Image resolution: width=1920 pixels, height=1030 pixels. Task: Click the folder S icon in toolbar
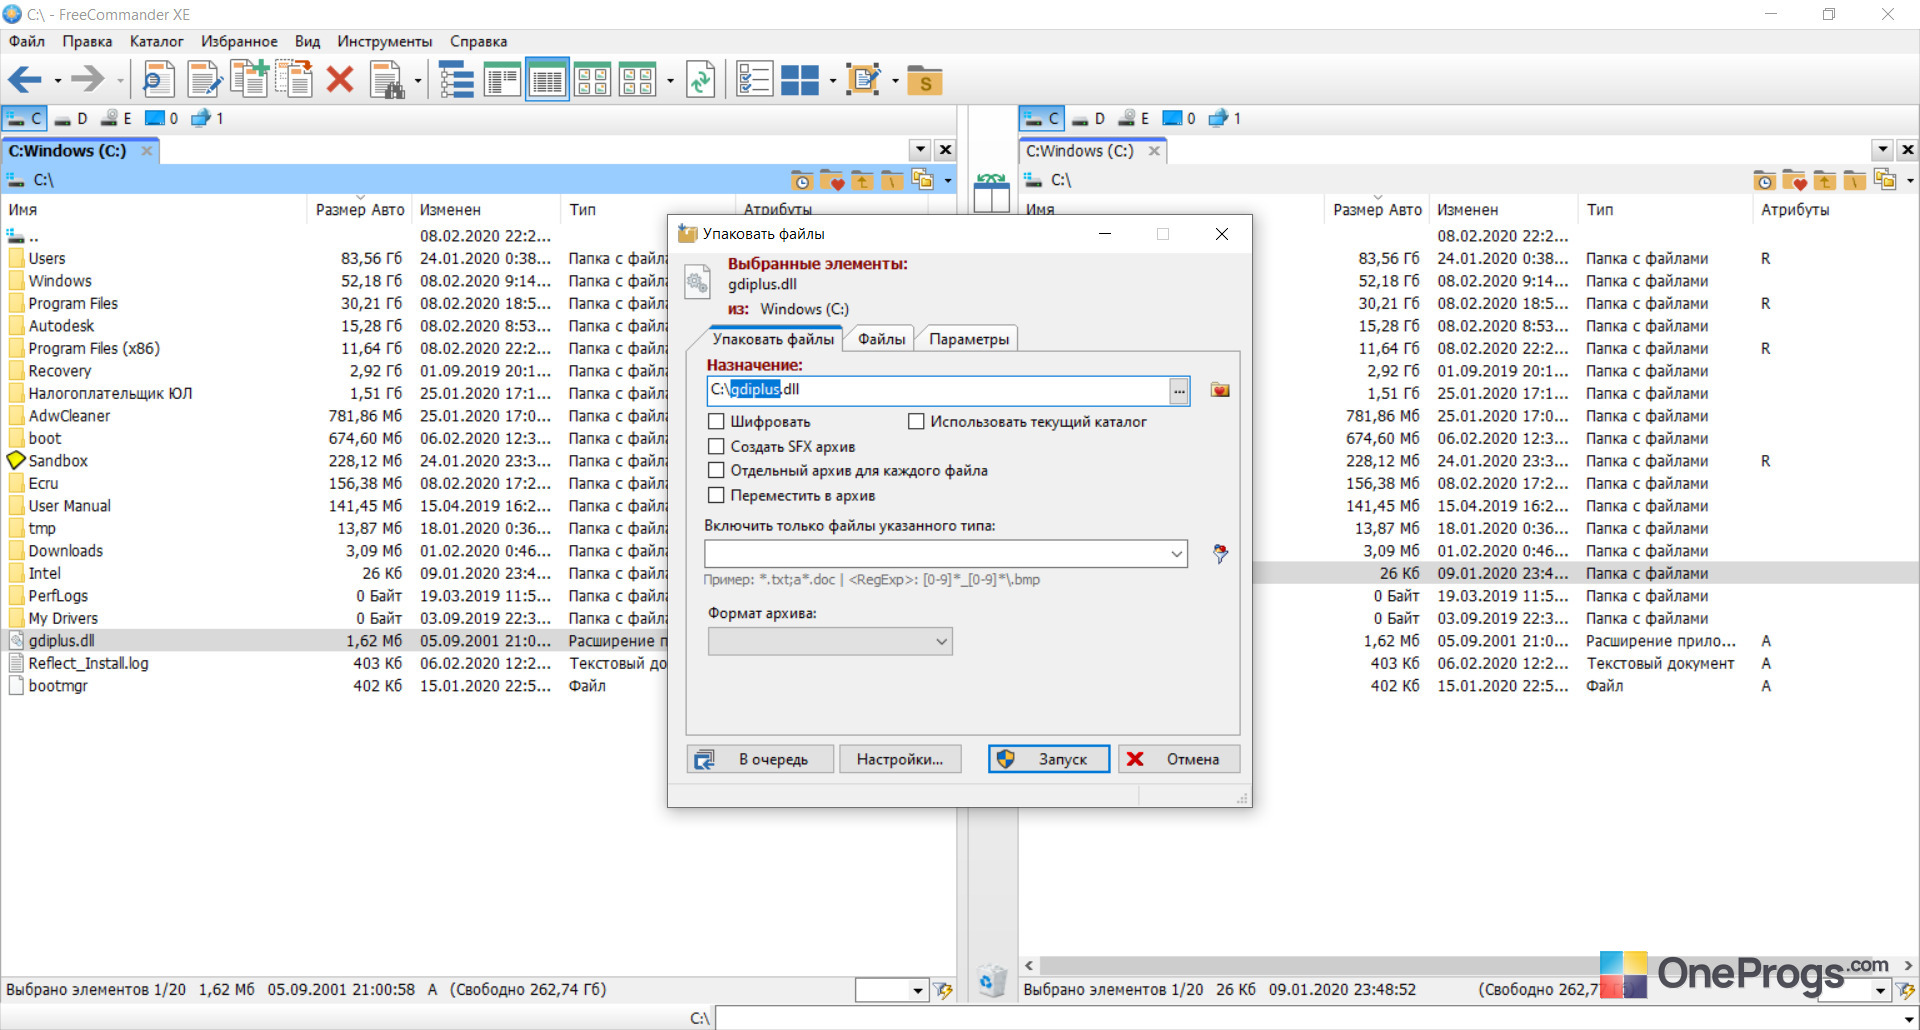[925, 80]
